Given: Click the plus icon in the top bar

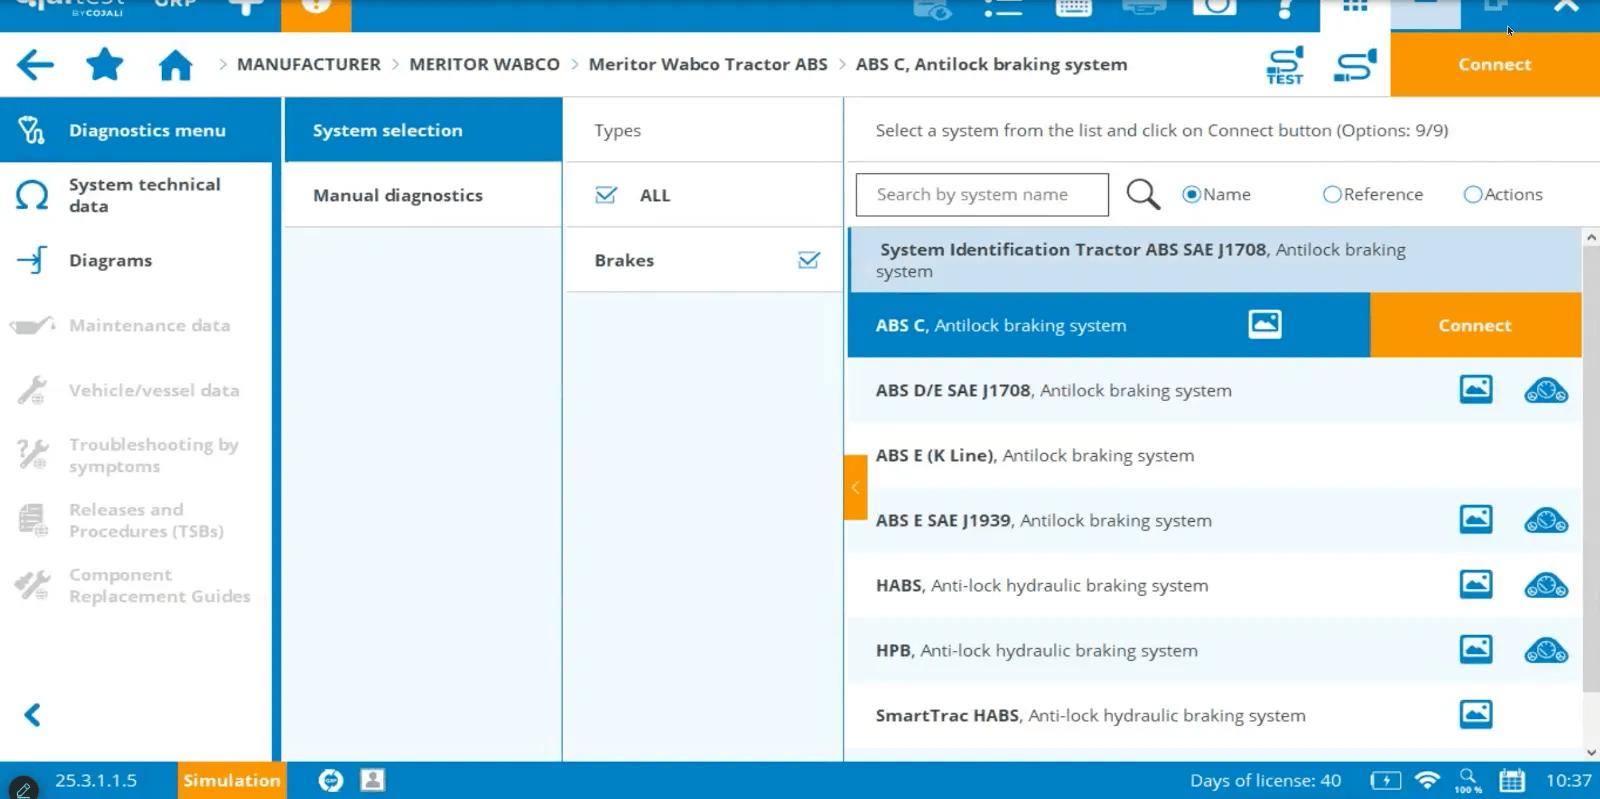Looking at the screenshot, I should [x=246, y=8].
